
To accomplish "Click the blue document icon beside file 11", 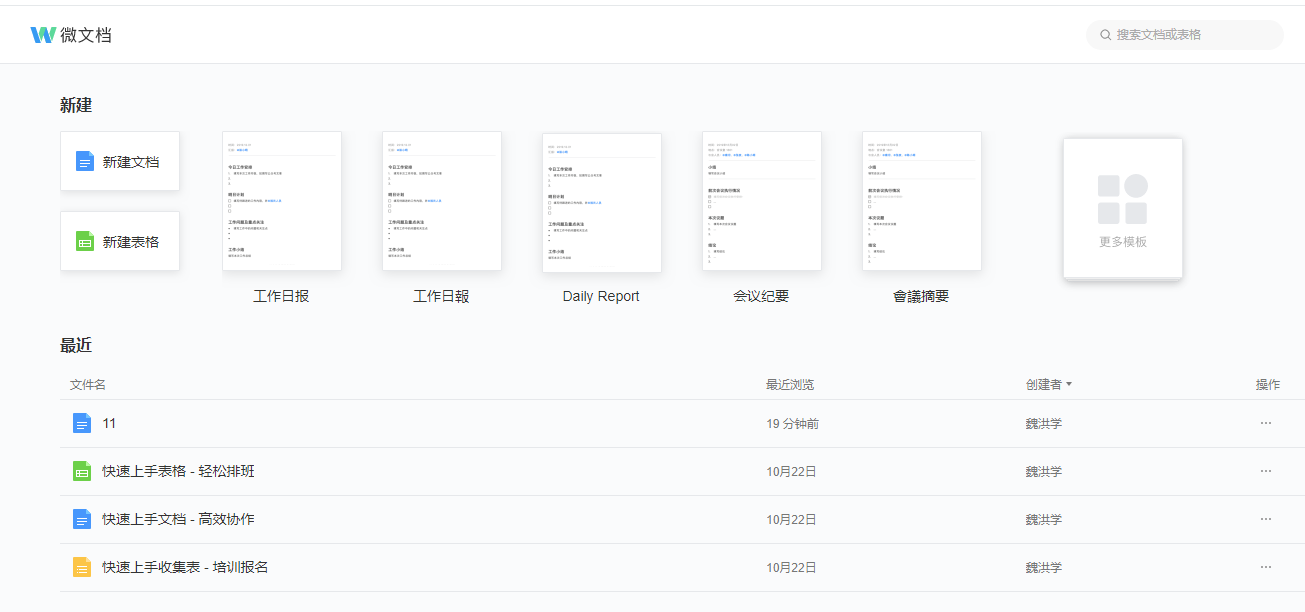I will tap(82, 422).
